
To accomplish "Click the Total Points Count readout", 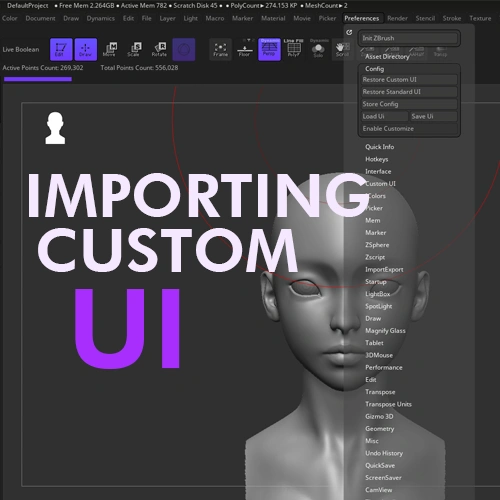I will 139,68.
